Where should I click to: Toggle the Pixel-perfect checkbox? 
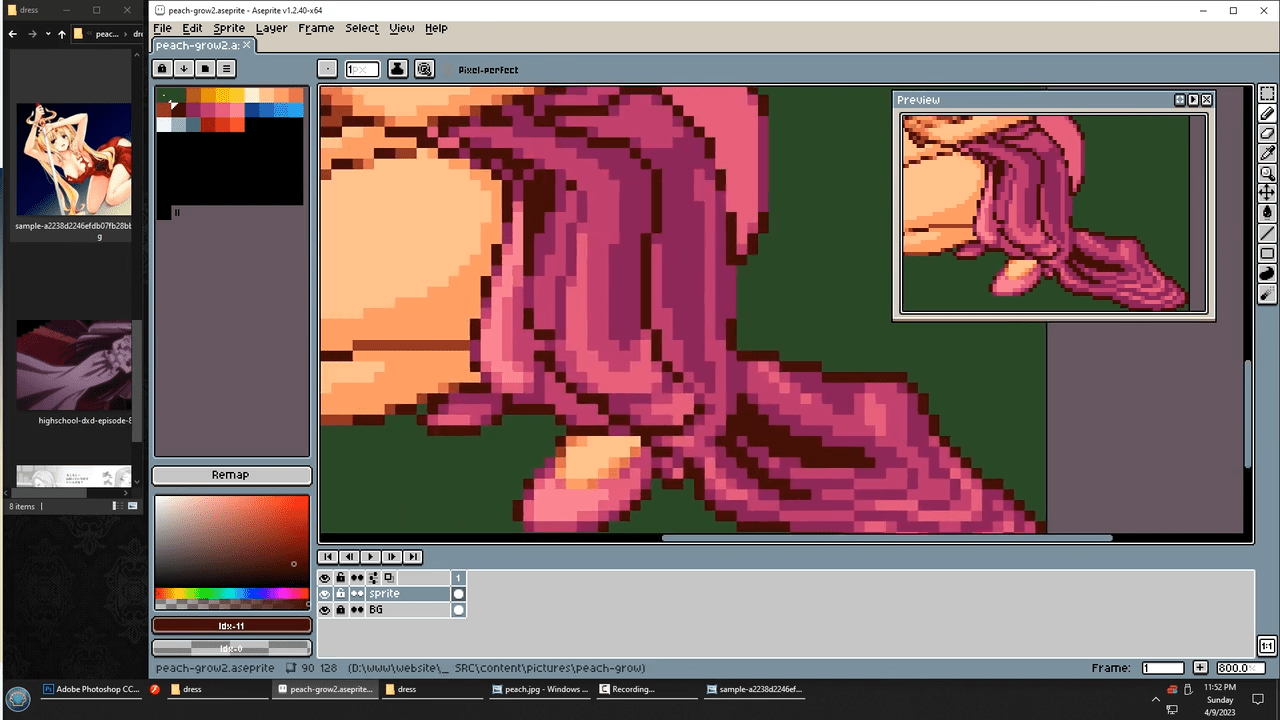[448, 70]
